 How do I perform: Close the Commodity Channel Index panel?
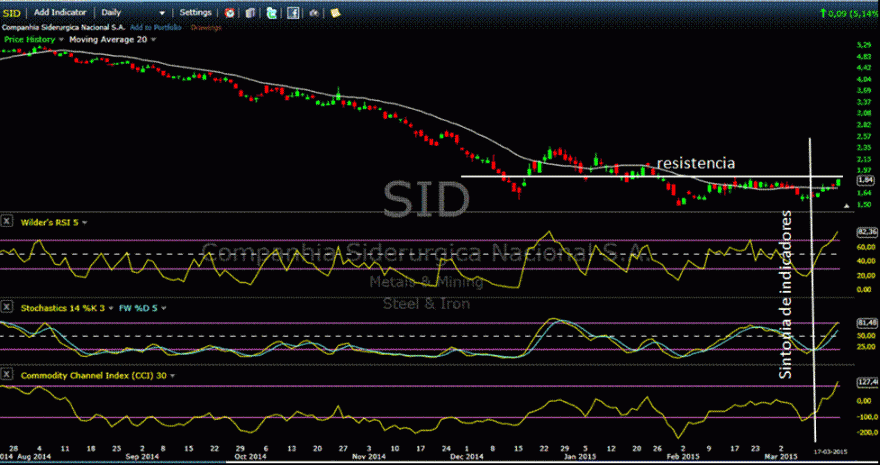tap(6, 375)
